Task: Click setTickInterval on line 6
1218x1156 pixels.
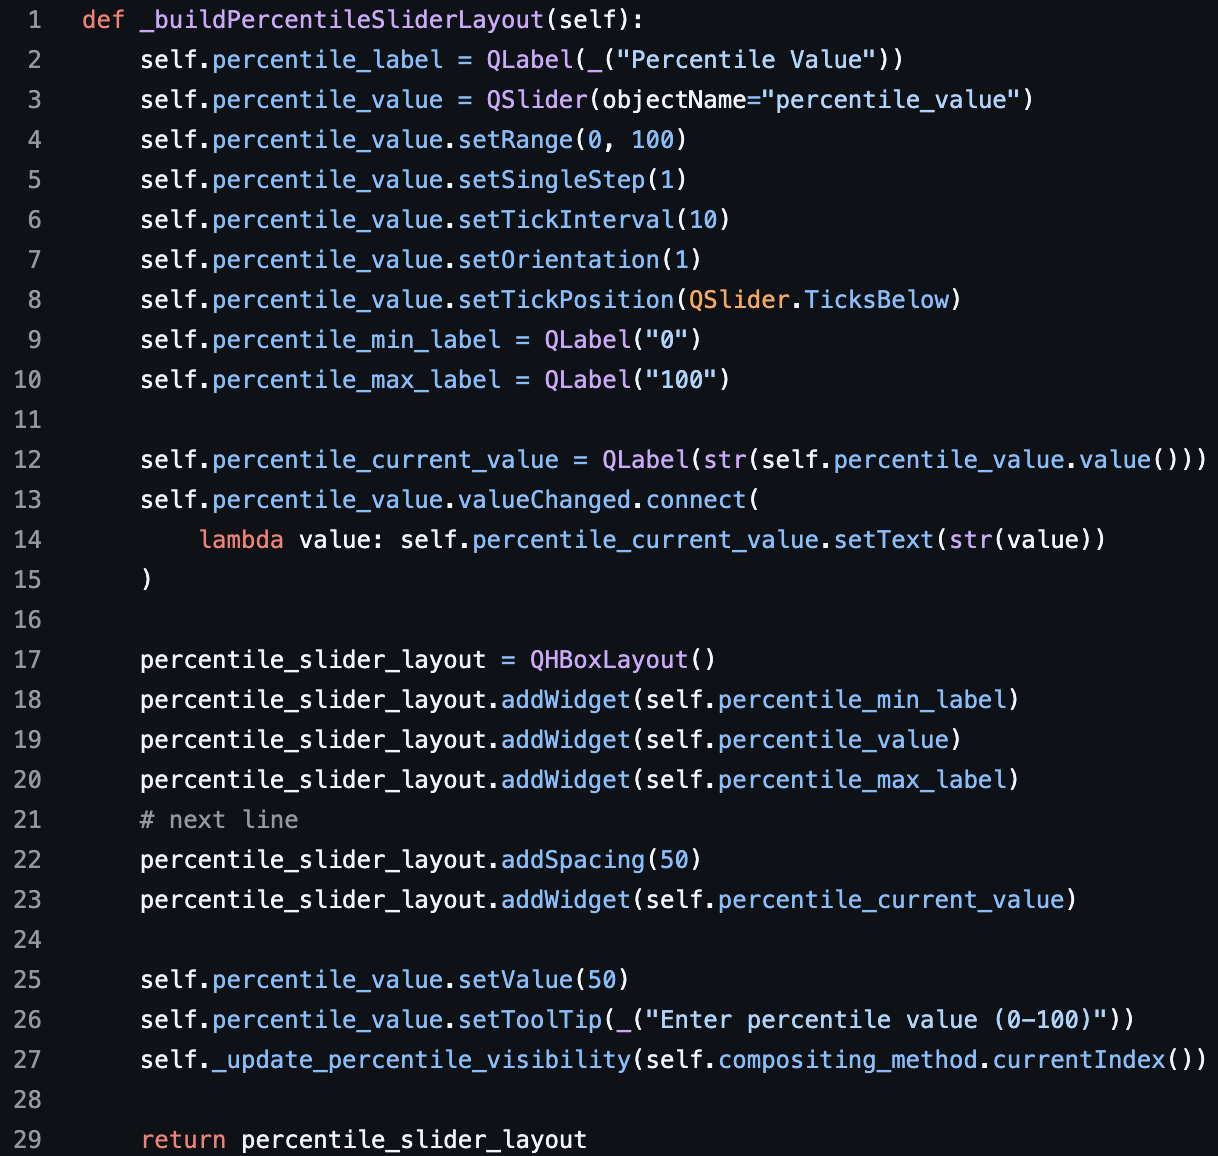Action: coord(566,220)
